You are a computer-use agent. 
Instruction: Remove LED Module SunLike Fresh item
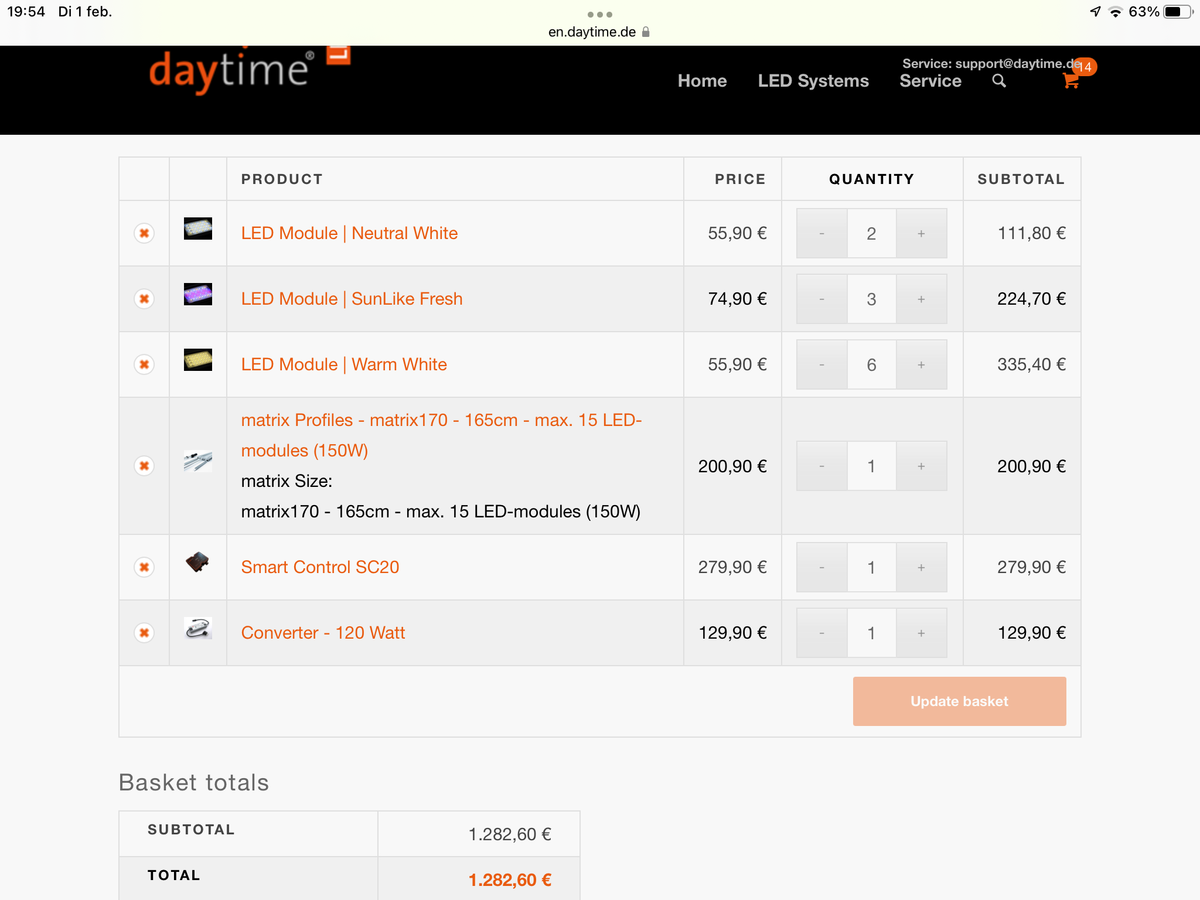(x=144, y=299)
